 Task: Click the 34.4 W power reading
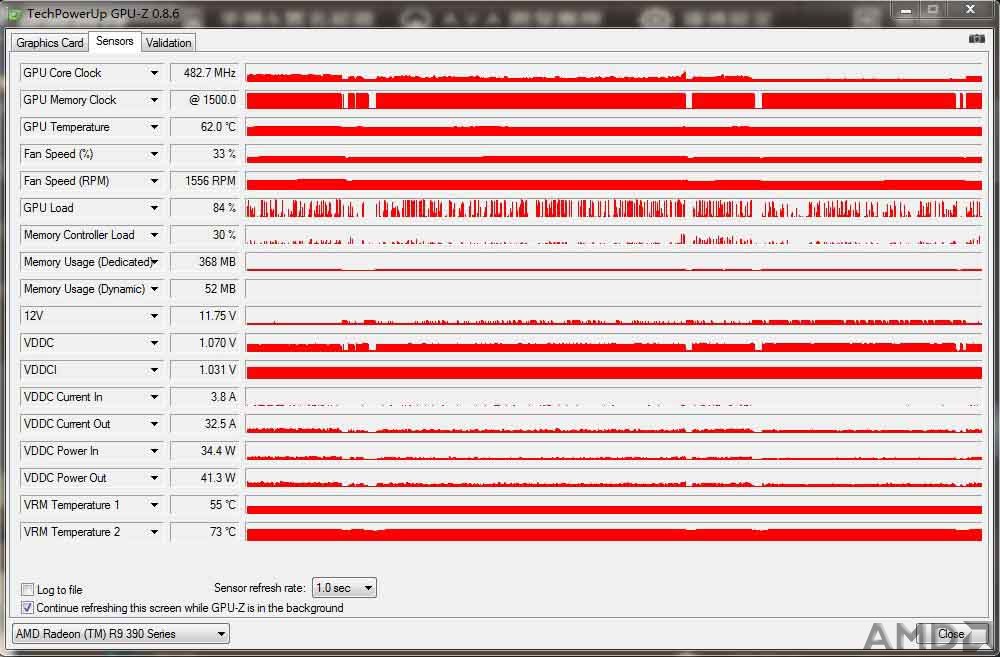click(x=205, y=451)
